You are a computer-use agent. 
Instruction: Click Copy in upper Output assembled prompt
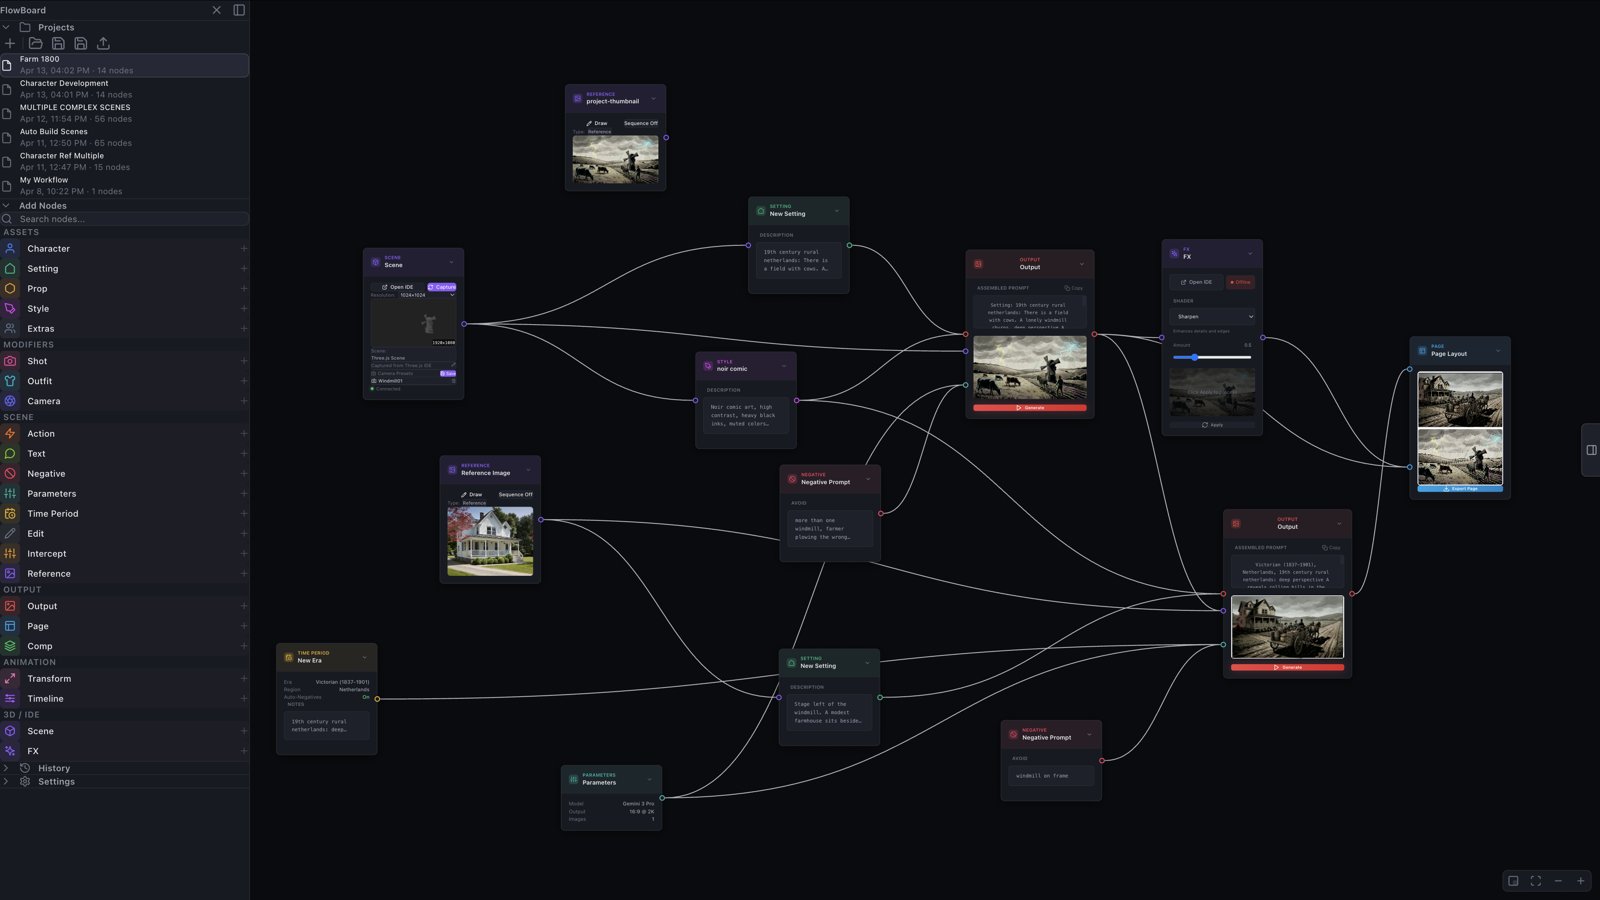1074,288
